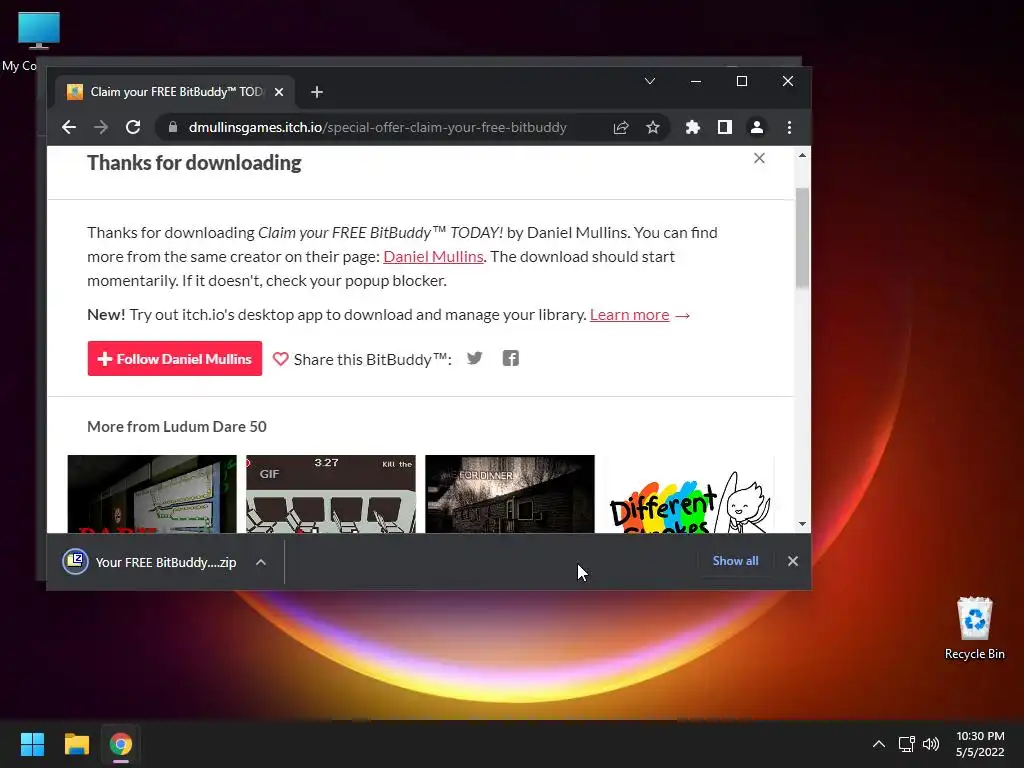Screen dimensions: 1024x768
Task: Open volume control tray icon
Action: 931,744
